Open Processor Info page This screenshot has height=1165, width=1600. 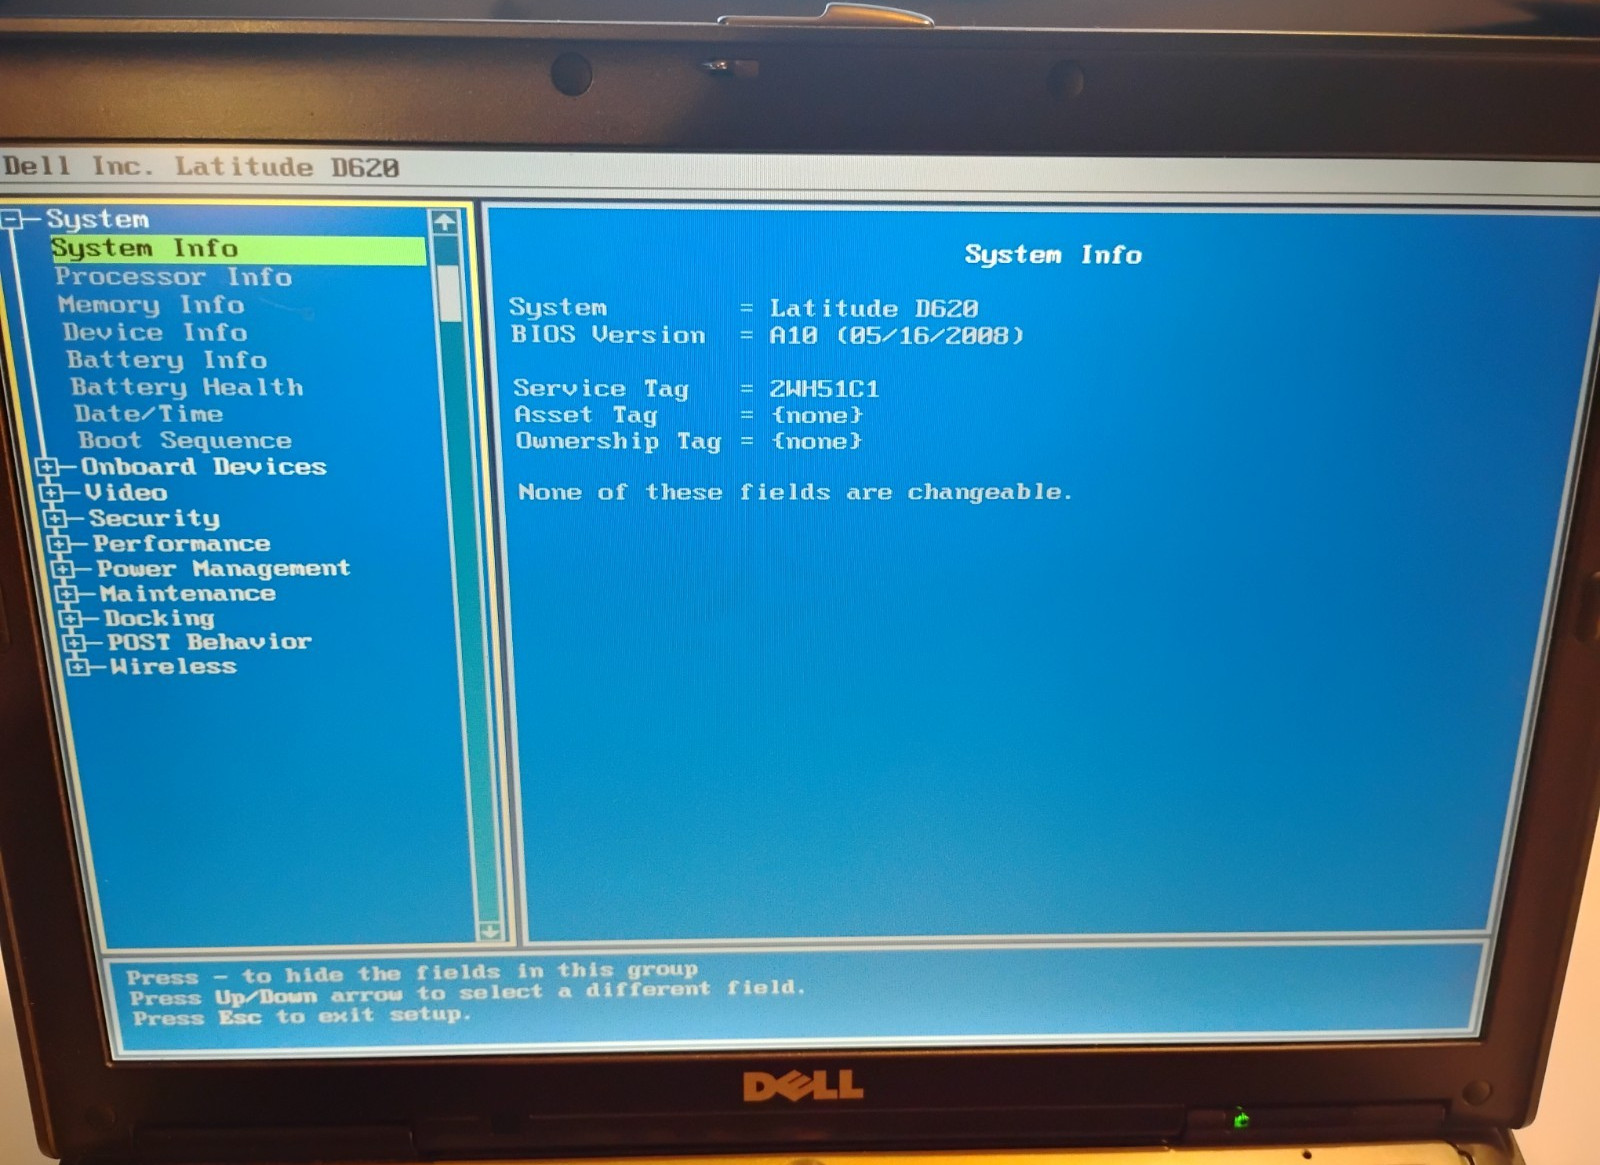click(173, 277)
